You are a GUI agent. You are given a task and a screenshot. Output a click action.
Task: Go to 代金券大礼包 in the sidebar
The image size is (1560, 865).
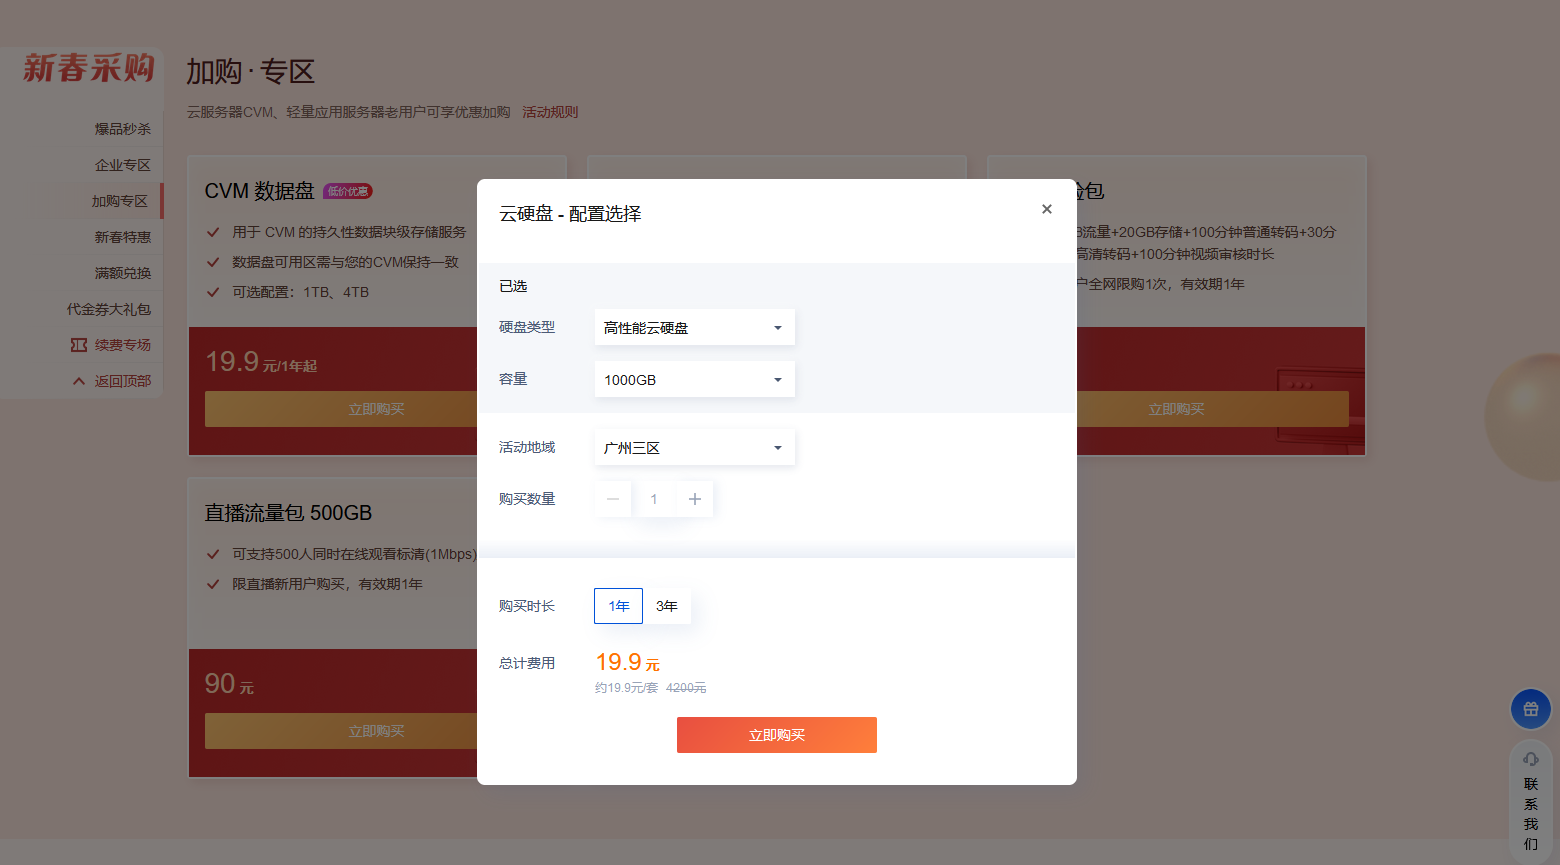[109, 309]
